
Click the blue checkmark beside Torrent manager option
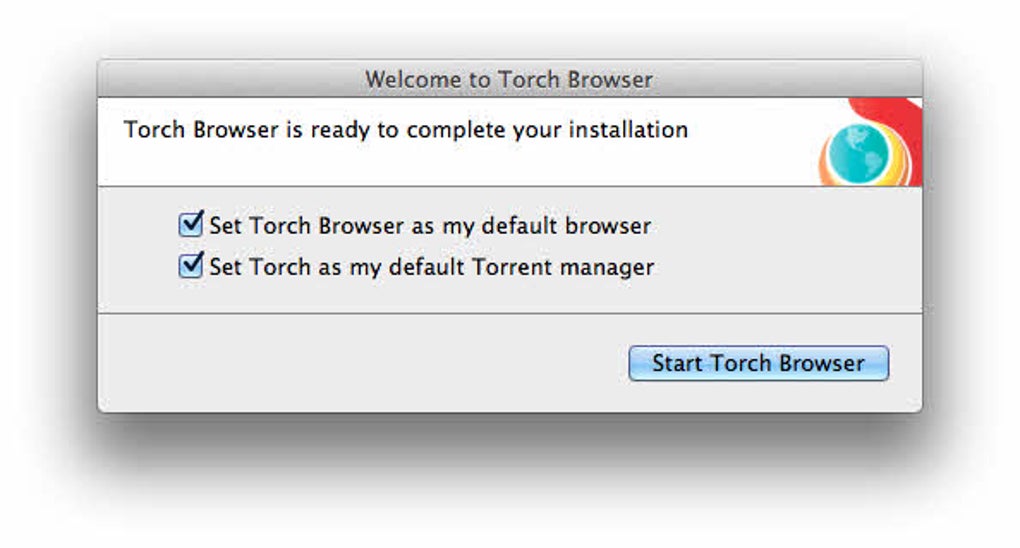pos(191,266)
